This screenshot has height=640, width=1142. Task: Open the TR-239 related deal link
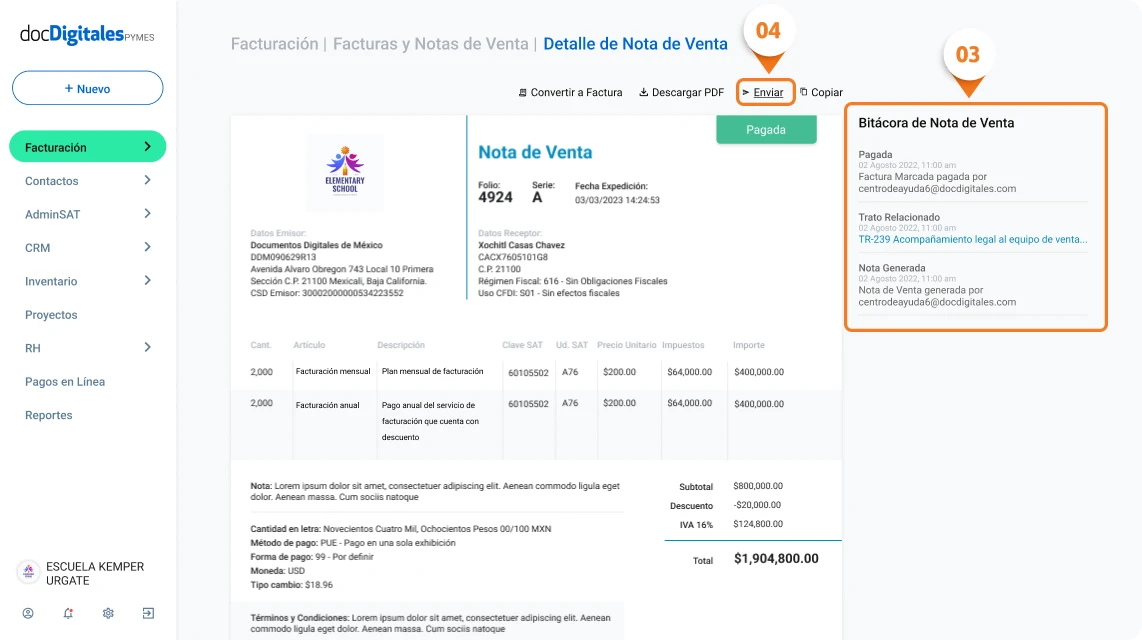[x=972, y=240]
